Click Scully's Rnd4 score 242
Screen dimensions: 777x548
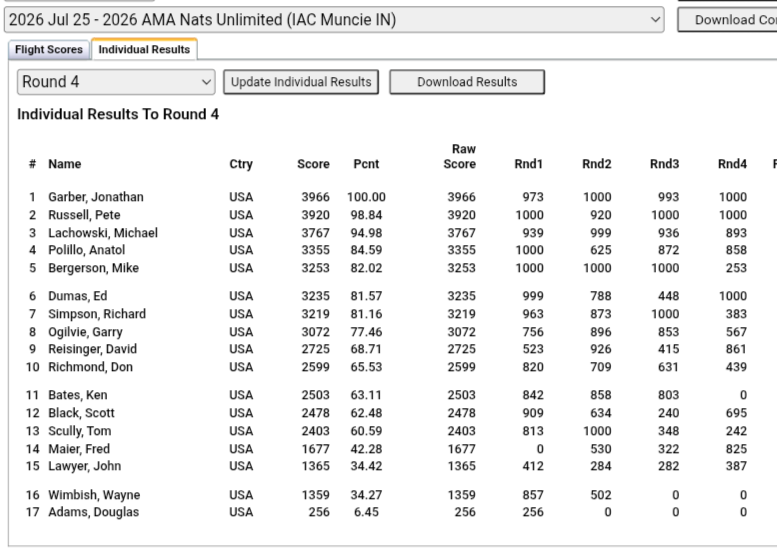coord(736,431)
